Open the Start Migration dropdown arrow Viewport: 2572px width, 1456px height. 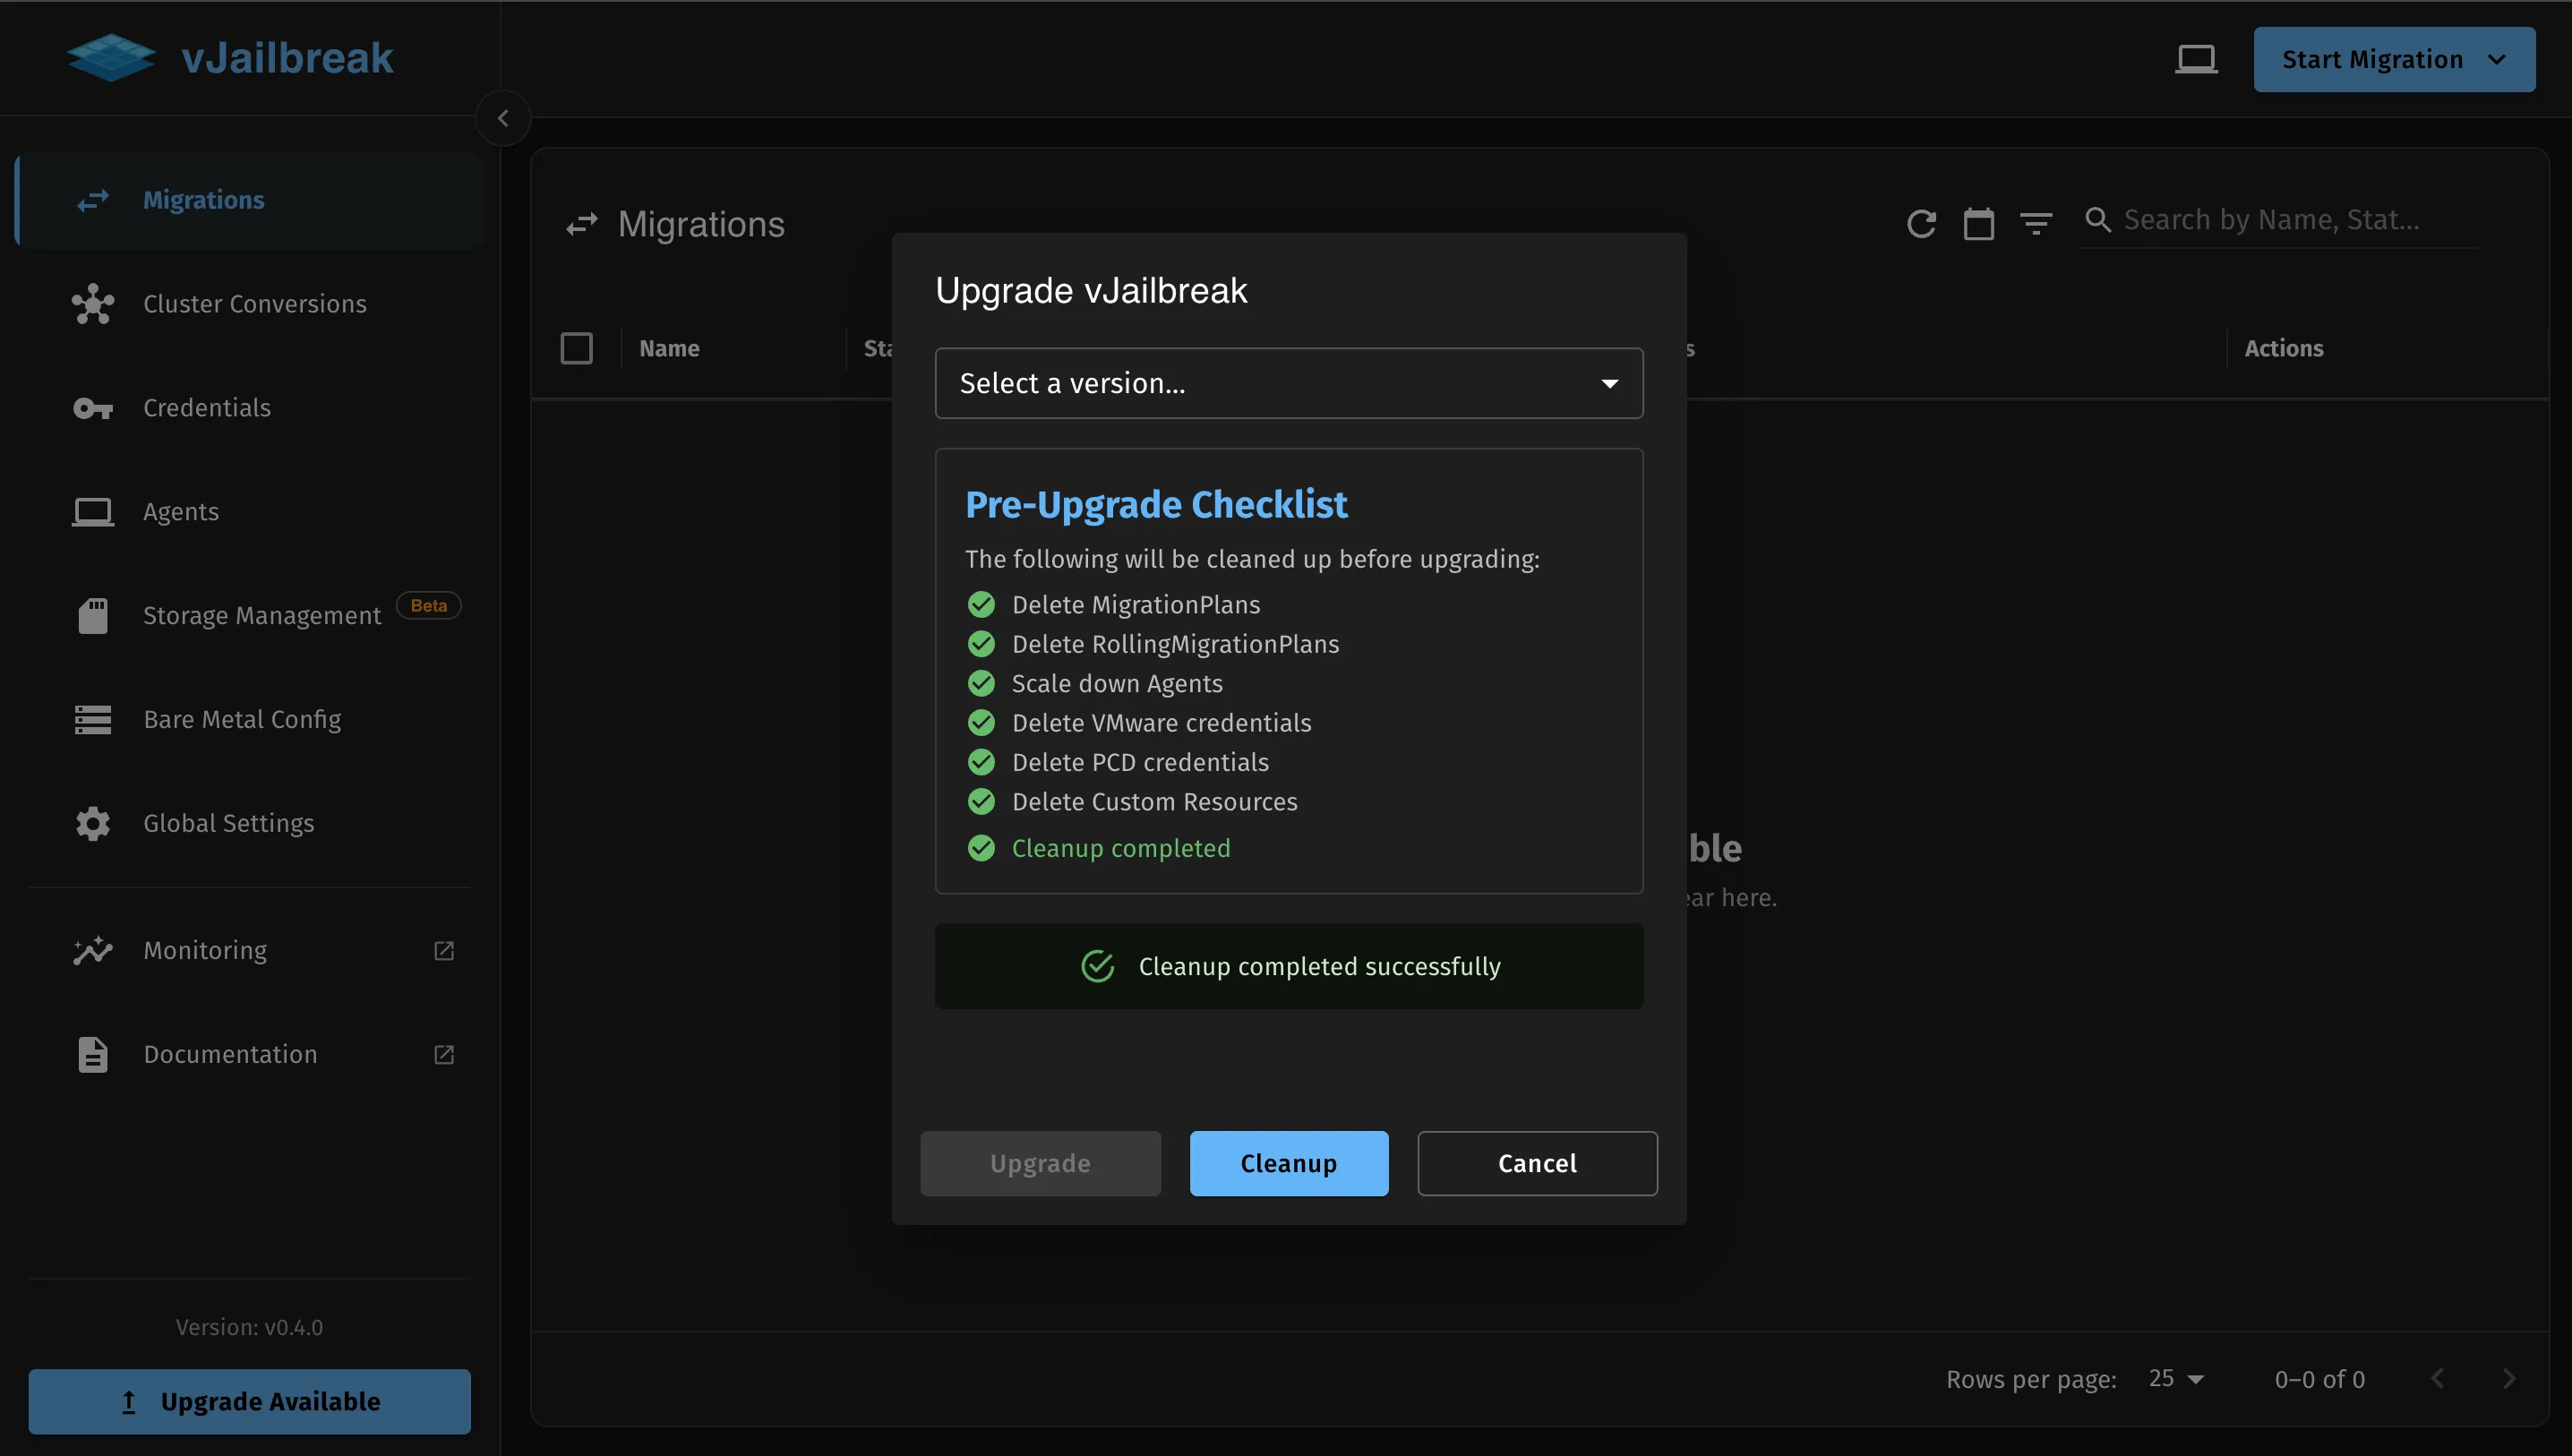pyautogui.click(x=2497, y=59)
